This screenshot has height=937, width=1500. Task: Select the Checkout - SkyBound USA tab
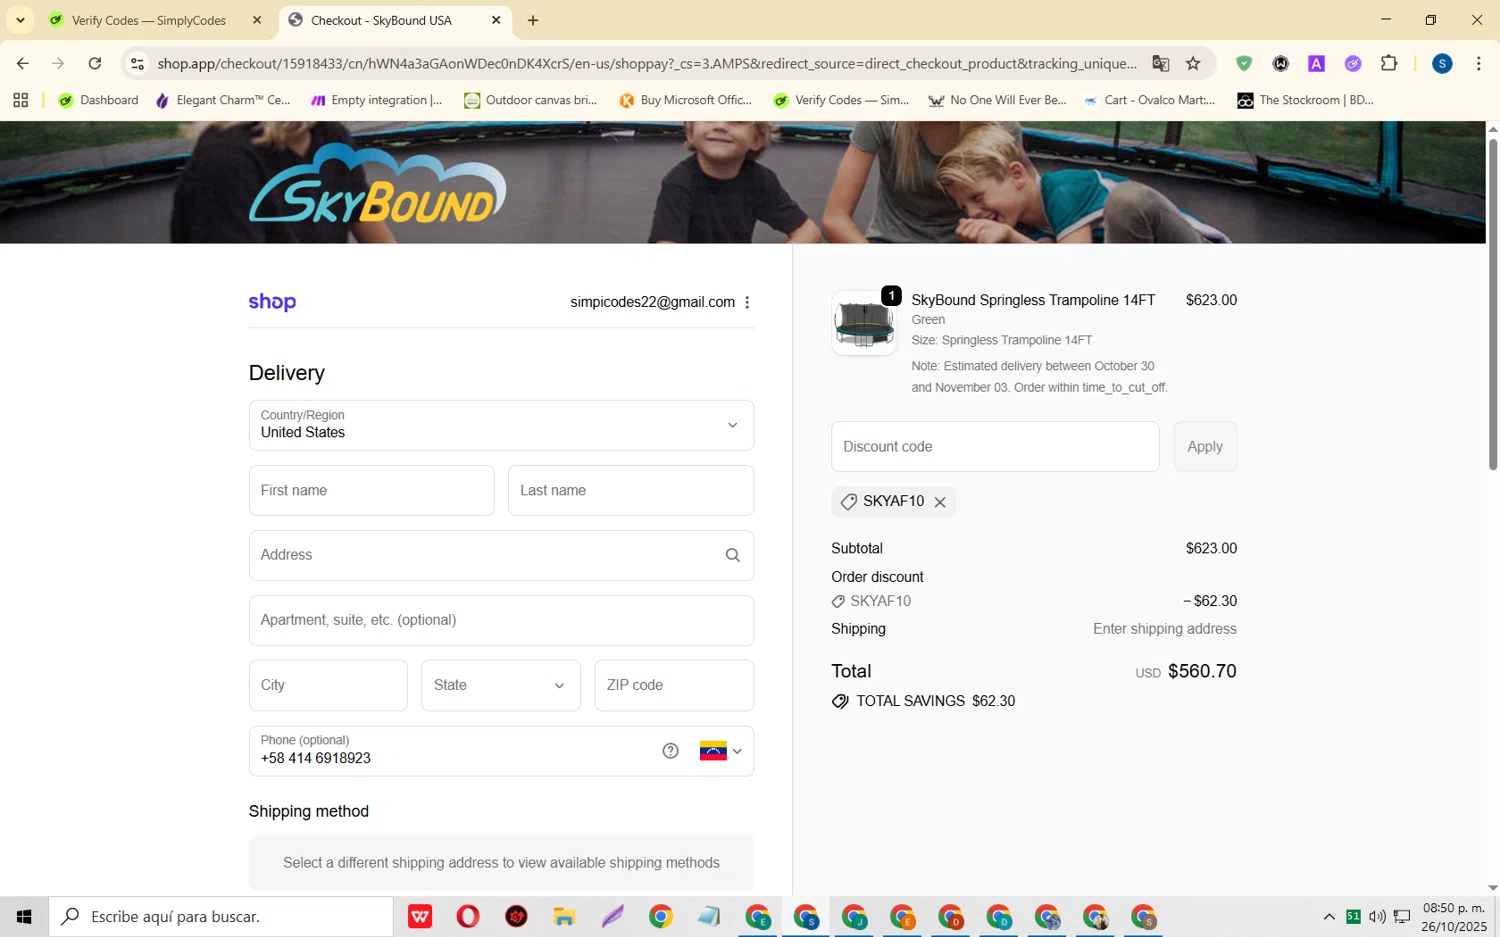point(381,20)
